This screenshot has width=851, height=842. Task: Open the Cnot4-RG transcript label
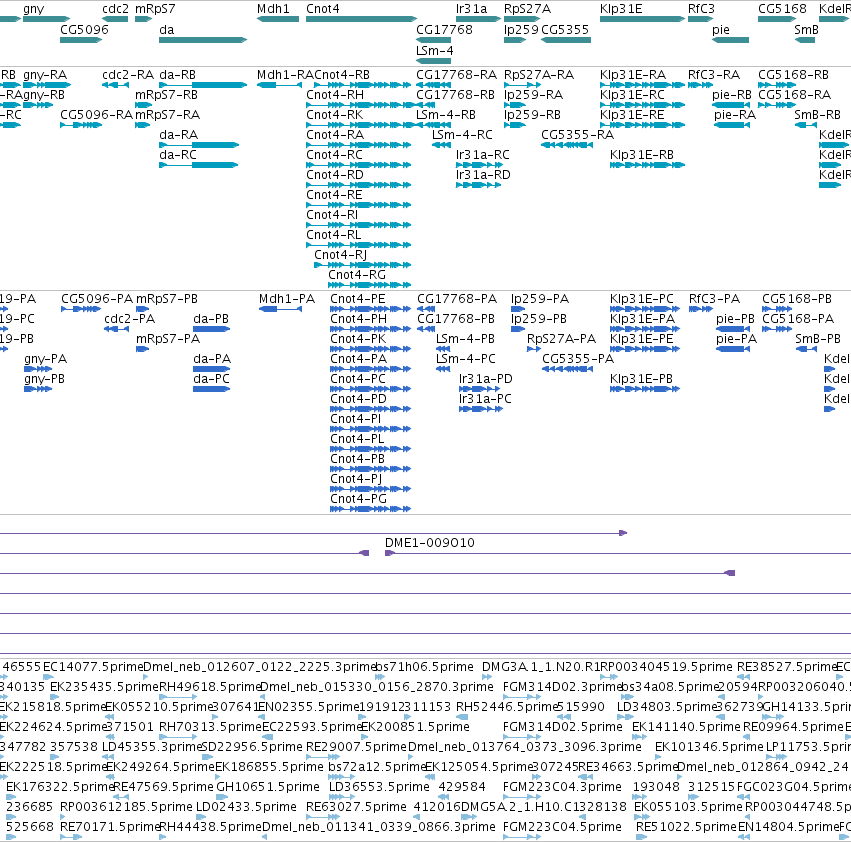(357, 275)
